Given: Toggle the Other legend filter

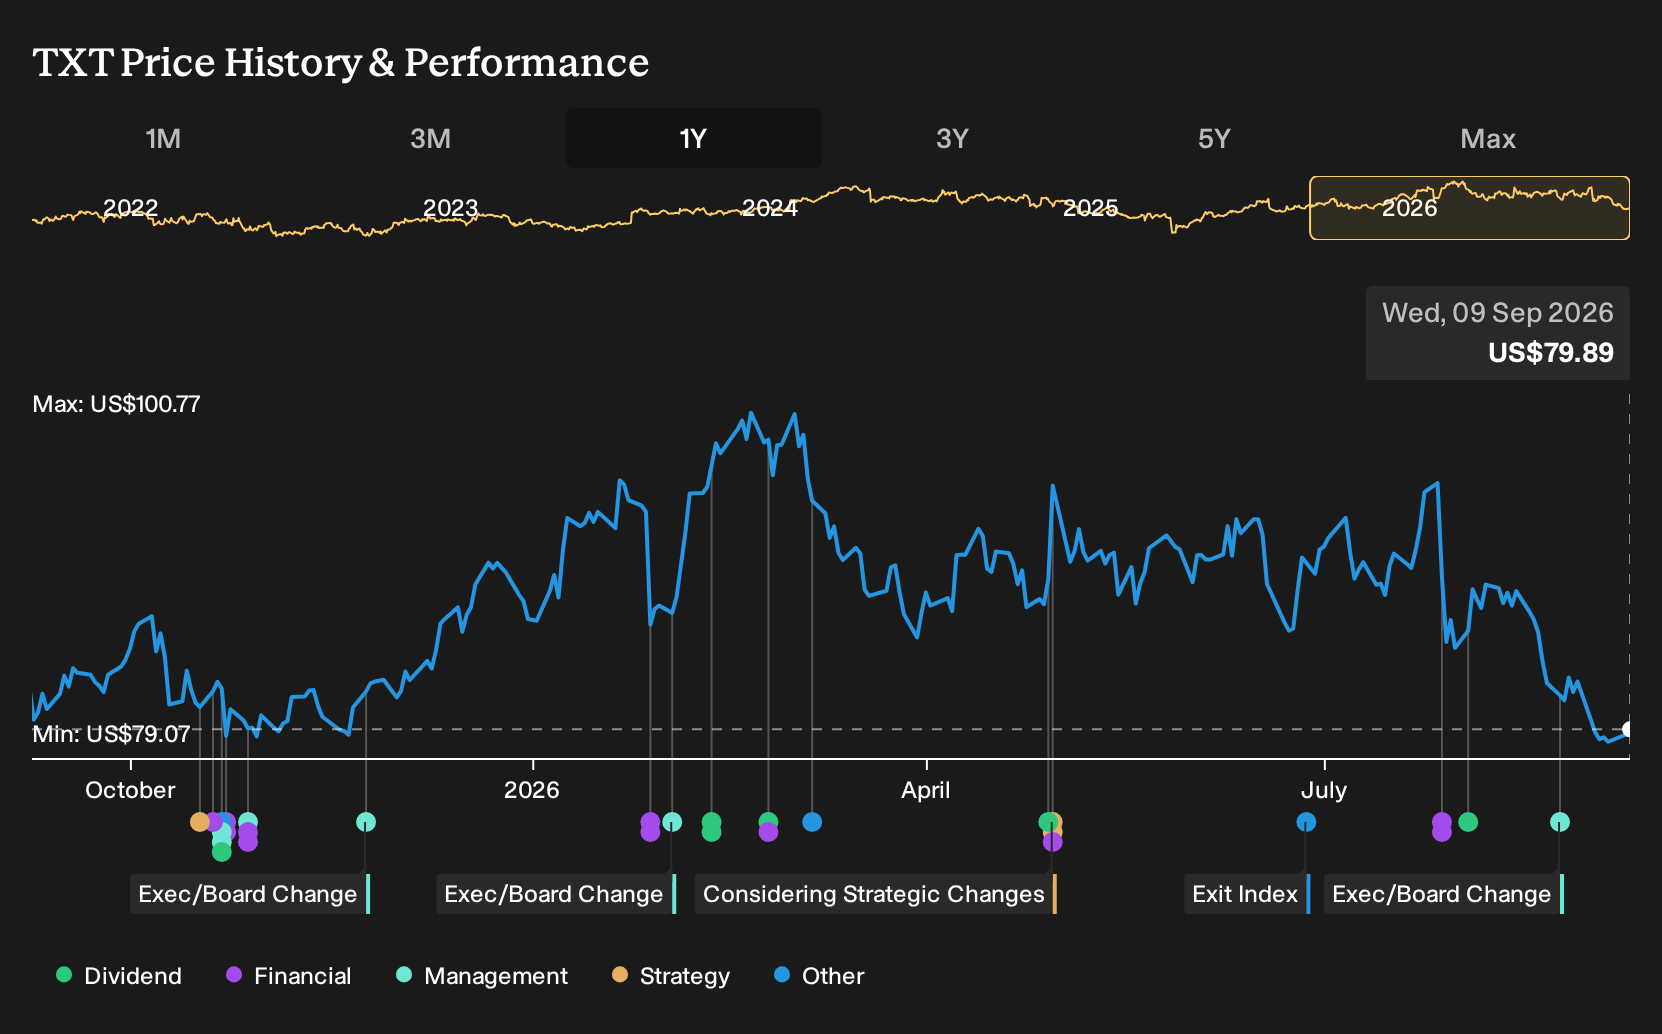Looking at the screenshot, I should coord(819,976).
